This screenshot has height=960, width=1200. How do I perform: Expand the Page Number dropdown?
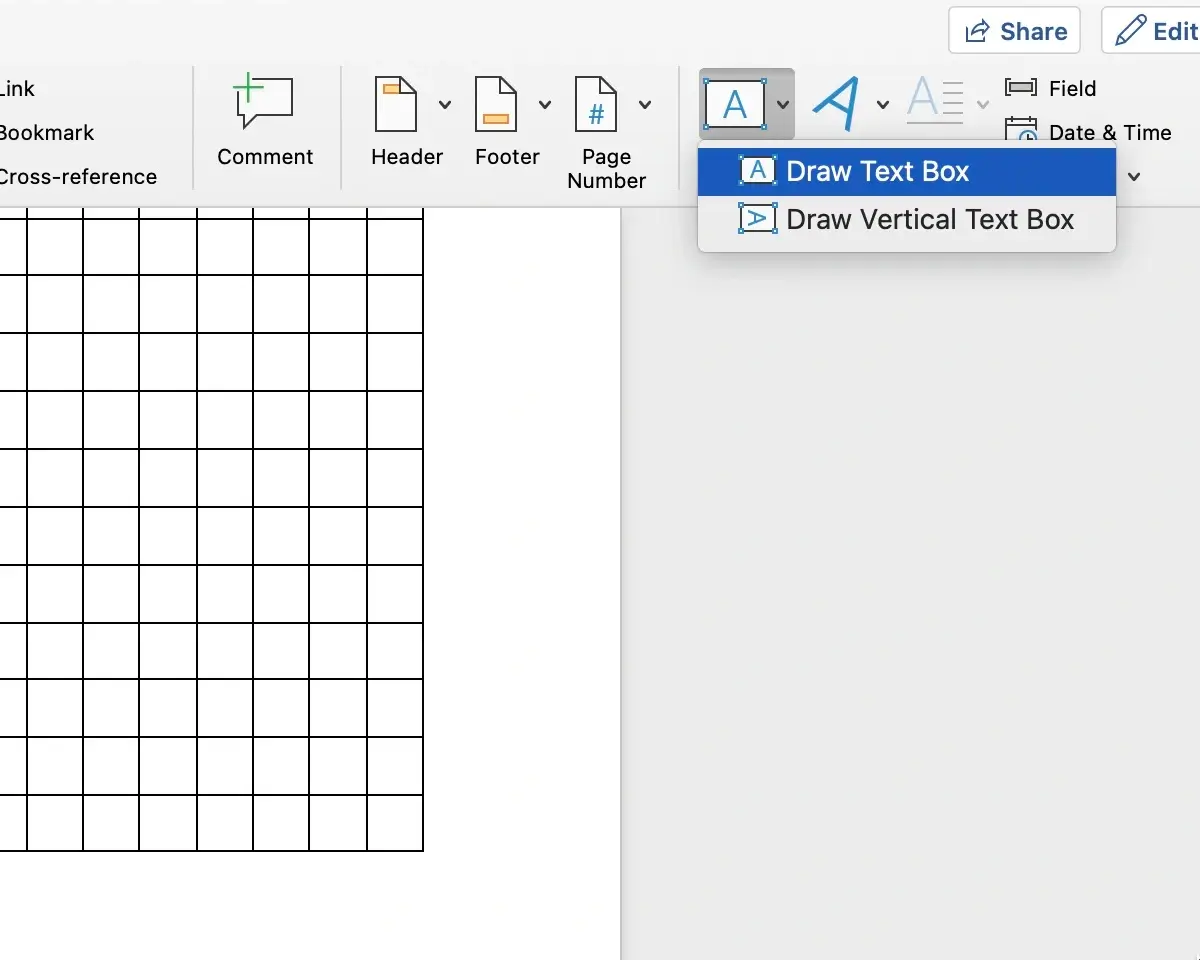pos(645,104)
